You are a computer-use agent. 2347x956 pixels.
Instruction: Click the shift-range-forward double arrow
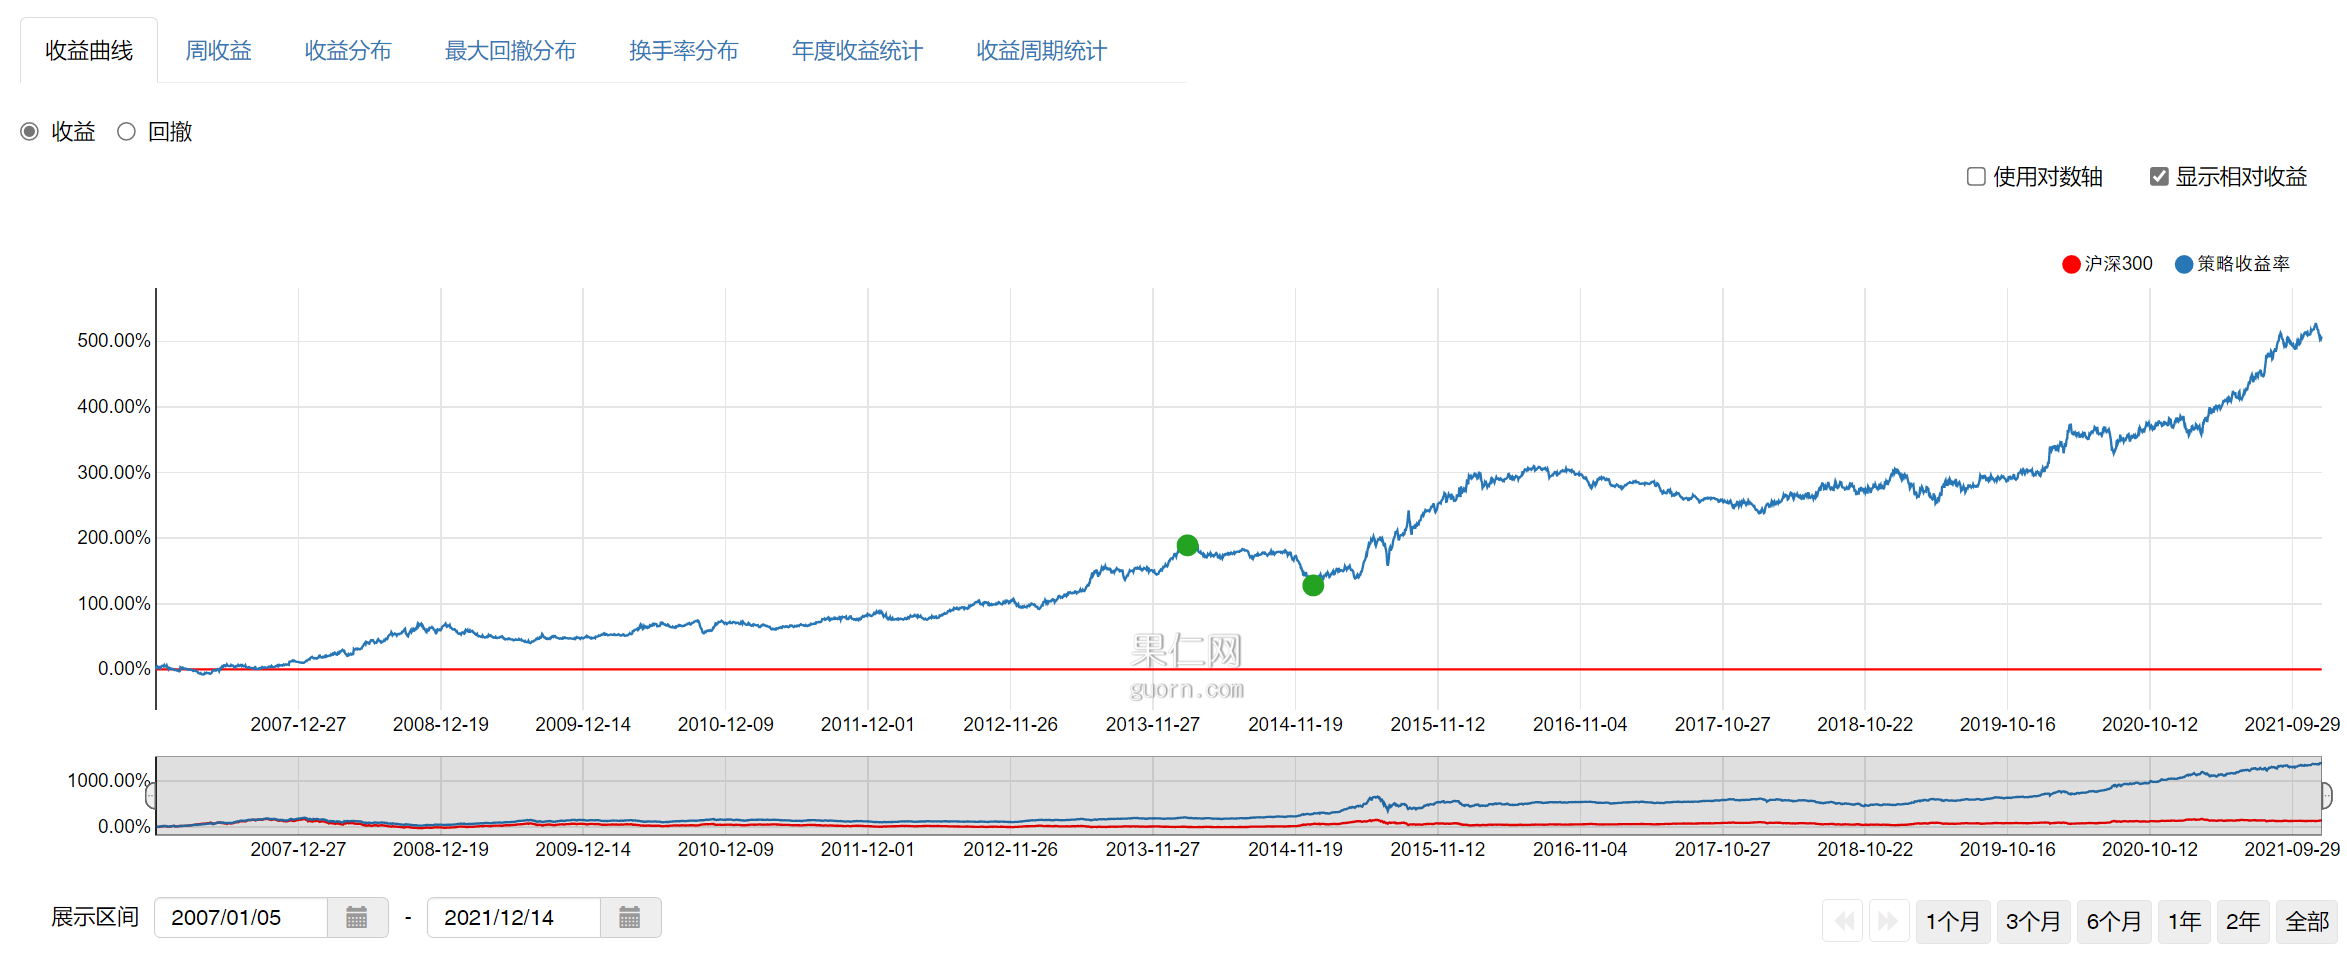click(1888, 921)
